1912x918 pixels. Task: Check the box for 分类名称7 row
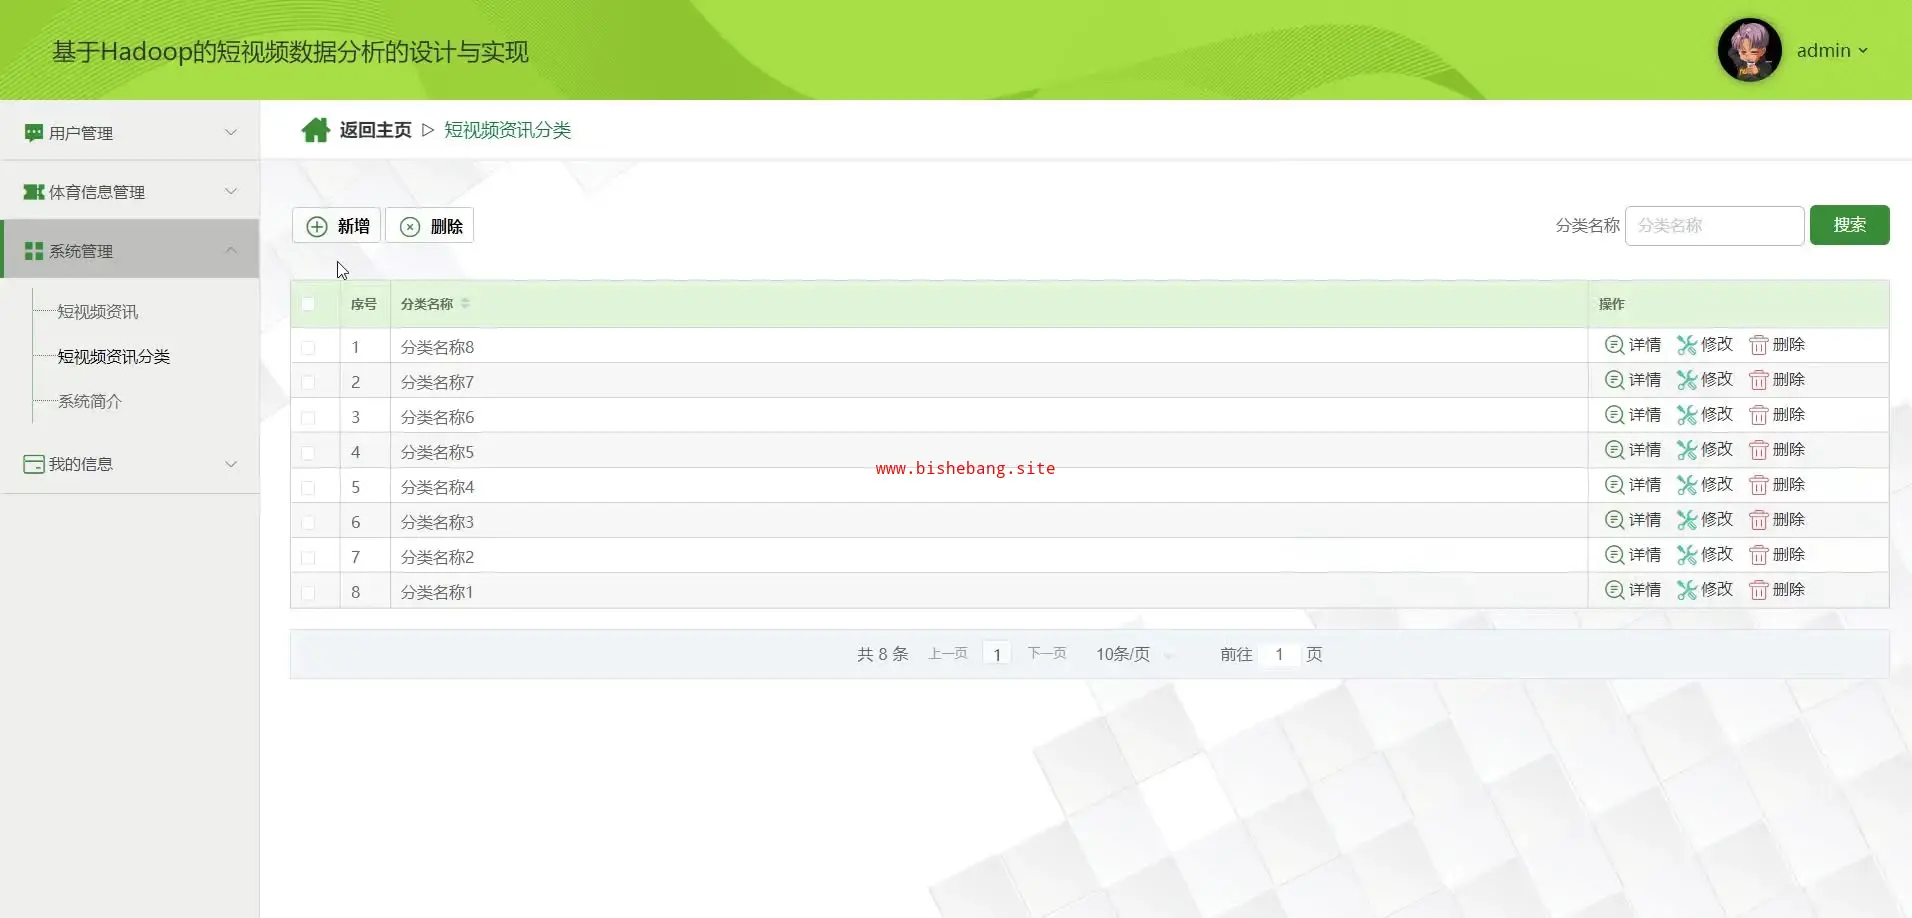click(308, 383)
